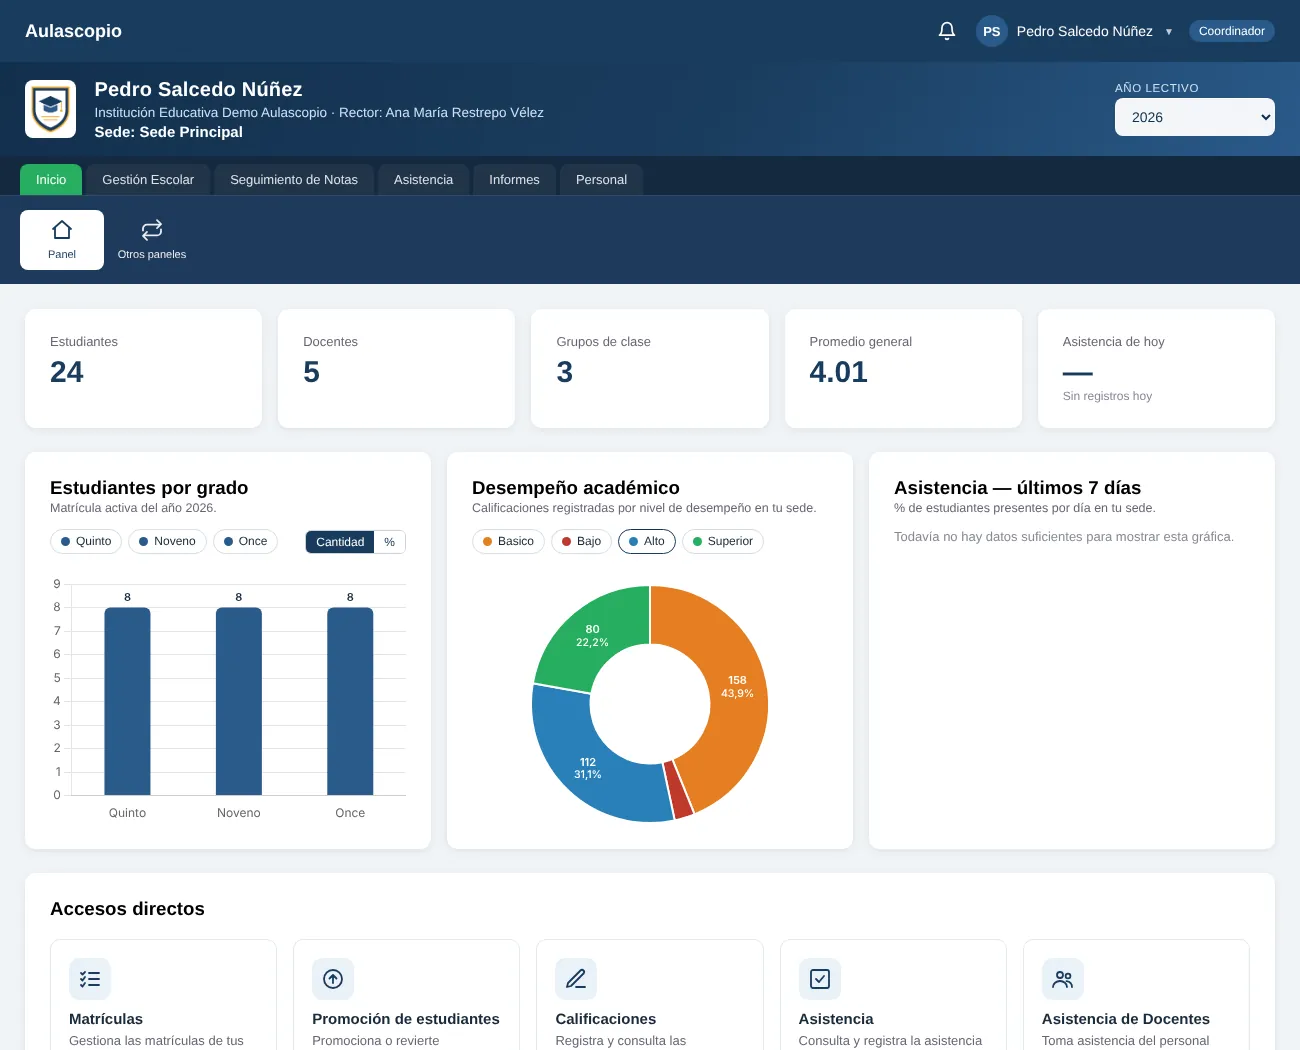Click the Quinto bar in the chart

127,701
